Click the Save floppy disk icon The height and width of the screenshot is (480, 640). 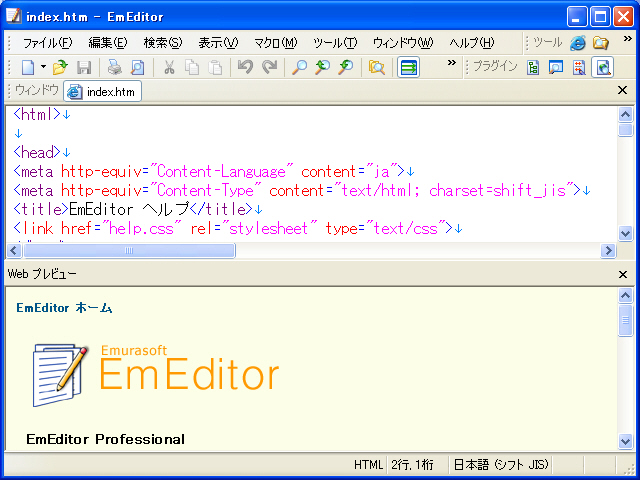84,67
